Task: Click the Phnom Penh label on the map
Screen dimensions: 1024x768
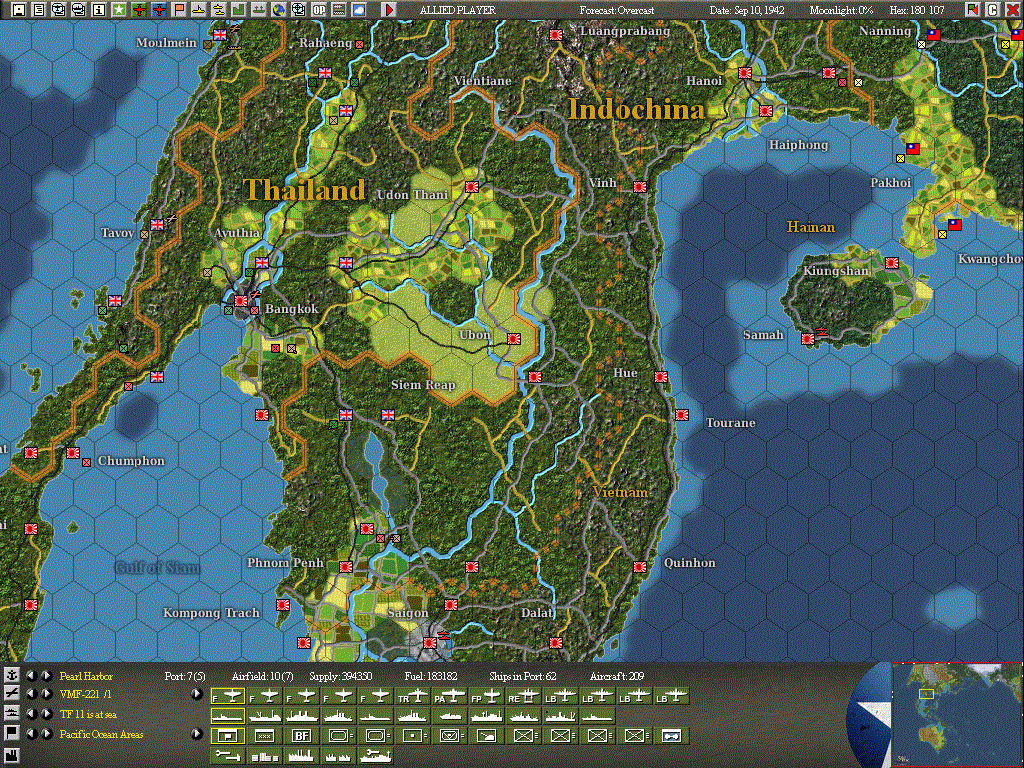Action: tap(285, 562)
